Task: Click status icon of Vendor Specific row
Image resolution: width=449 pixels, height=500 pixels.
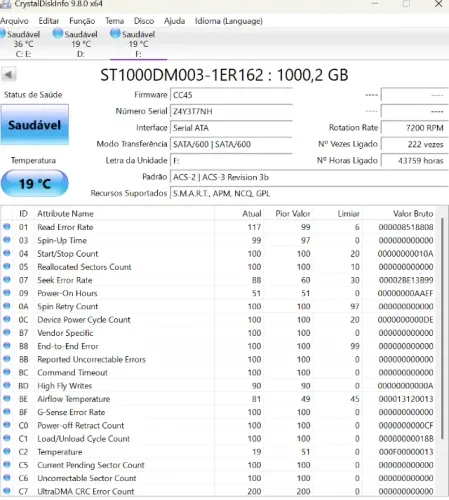Action: coord(7,332)
